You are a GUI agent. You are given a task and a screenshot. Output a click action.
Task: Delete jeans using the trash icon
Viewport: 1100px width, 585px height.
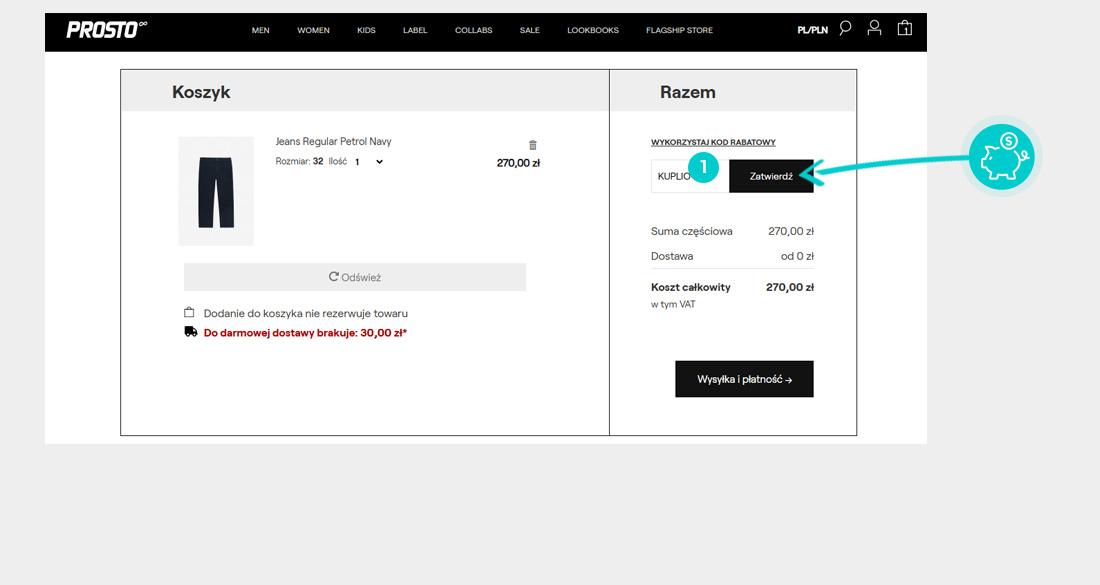coord(532,145)
